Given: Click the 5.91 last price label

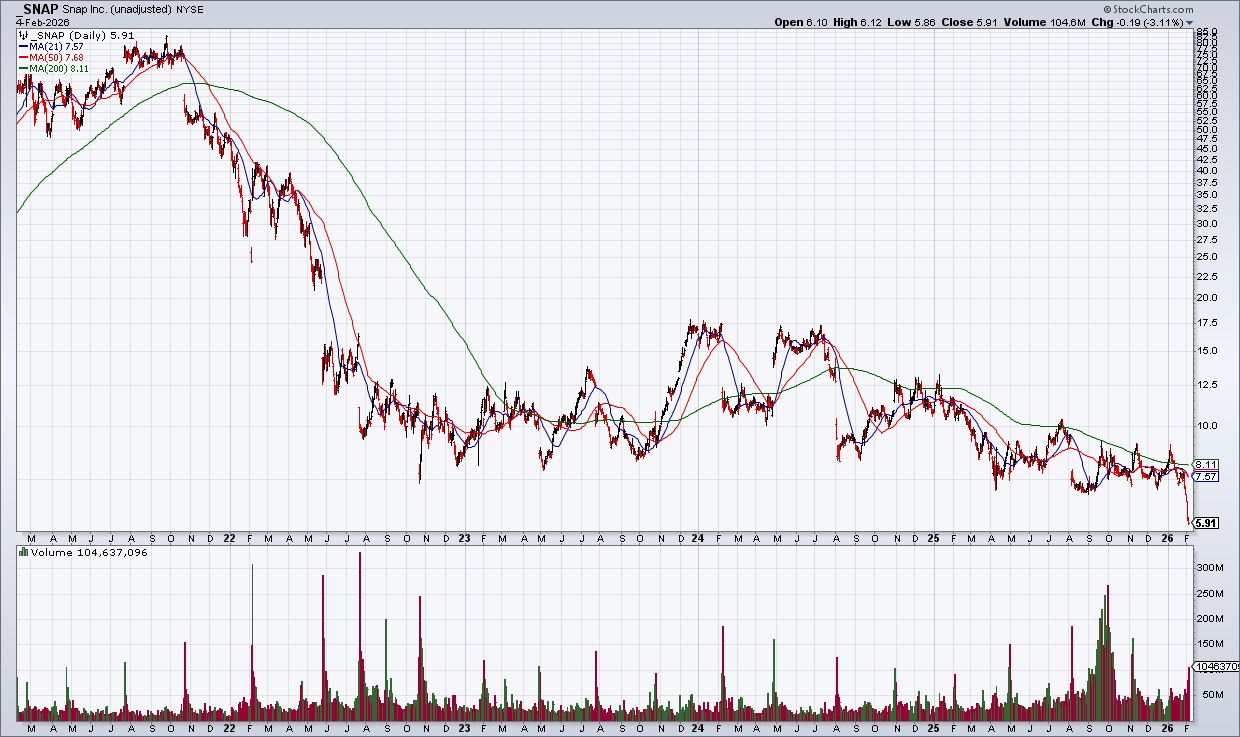Looking at the screenshot, I should (x=1209, y=523).
